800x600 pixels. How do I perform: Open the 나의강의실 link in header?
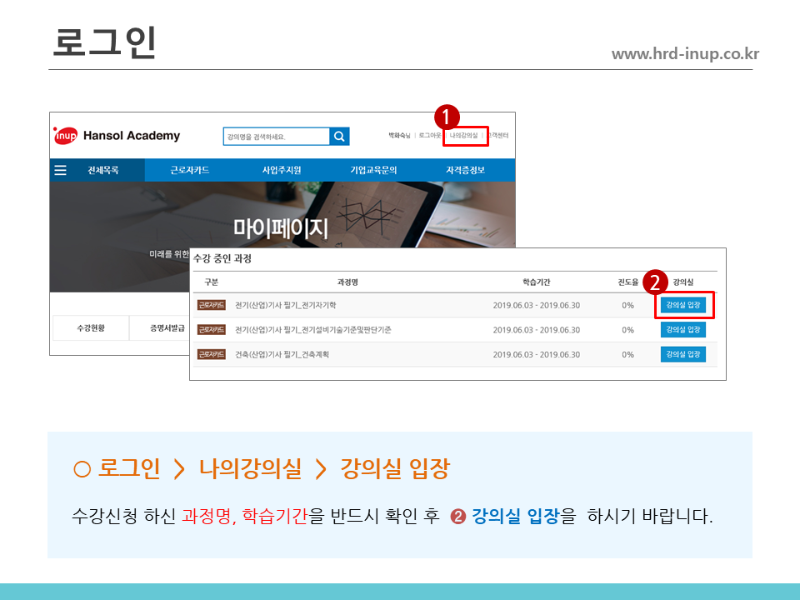pos(464,135)
